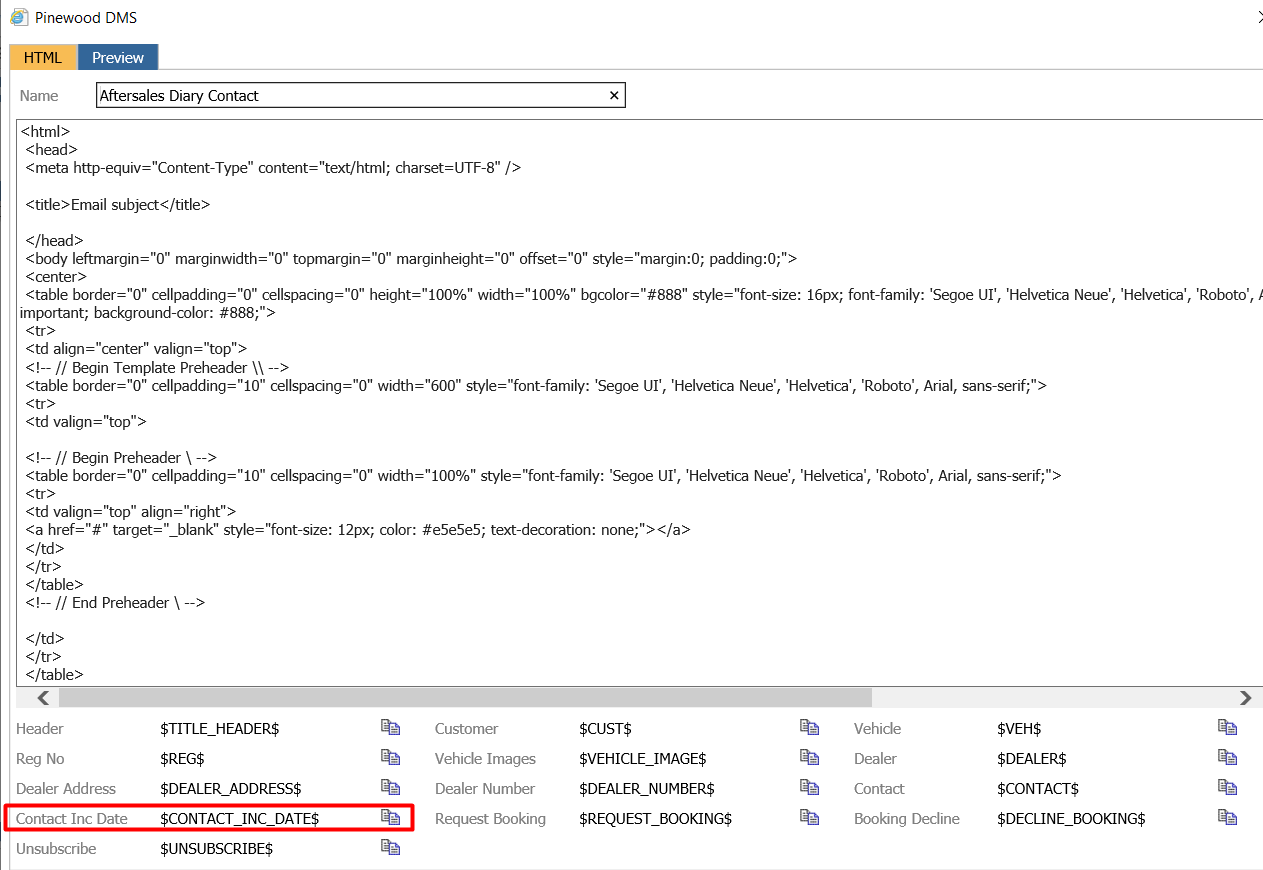Click the Contact Inc Date label
The width and height of the screenshot is (1263, 870).
pyautogui.click(x=72, y=819)
